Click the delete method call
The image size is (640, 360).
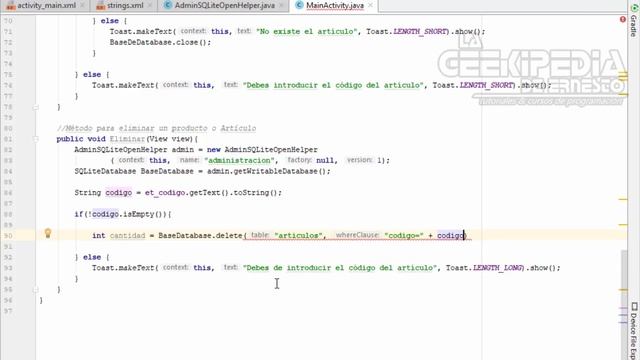[229, 236]
